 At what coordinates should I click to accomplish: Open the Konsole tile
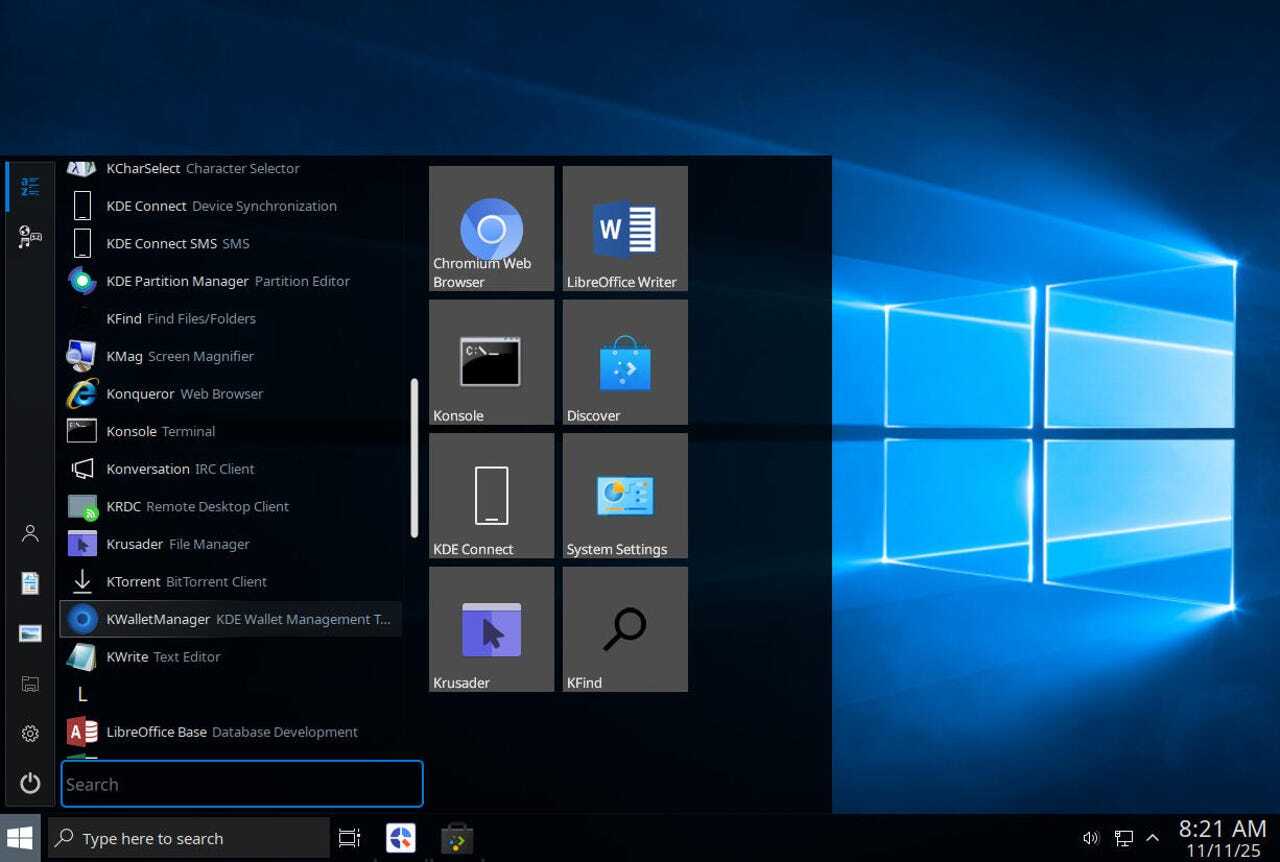(491, 362)
